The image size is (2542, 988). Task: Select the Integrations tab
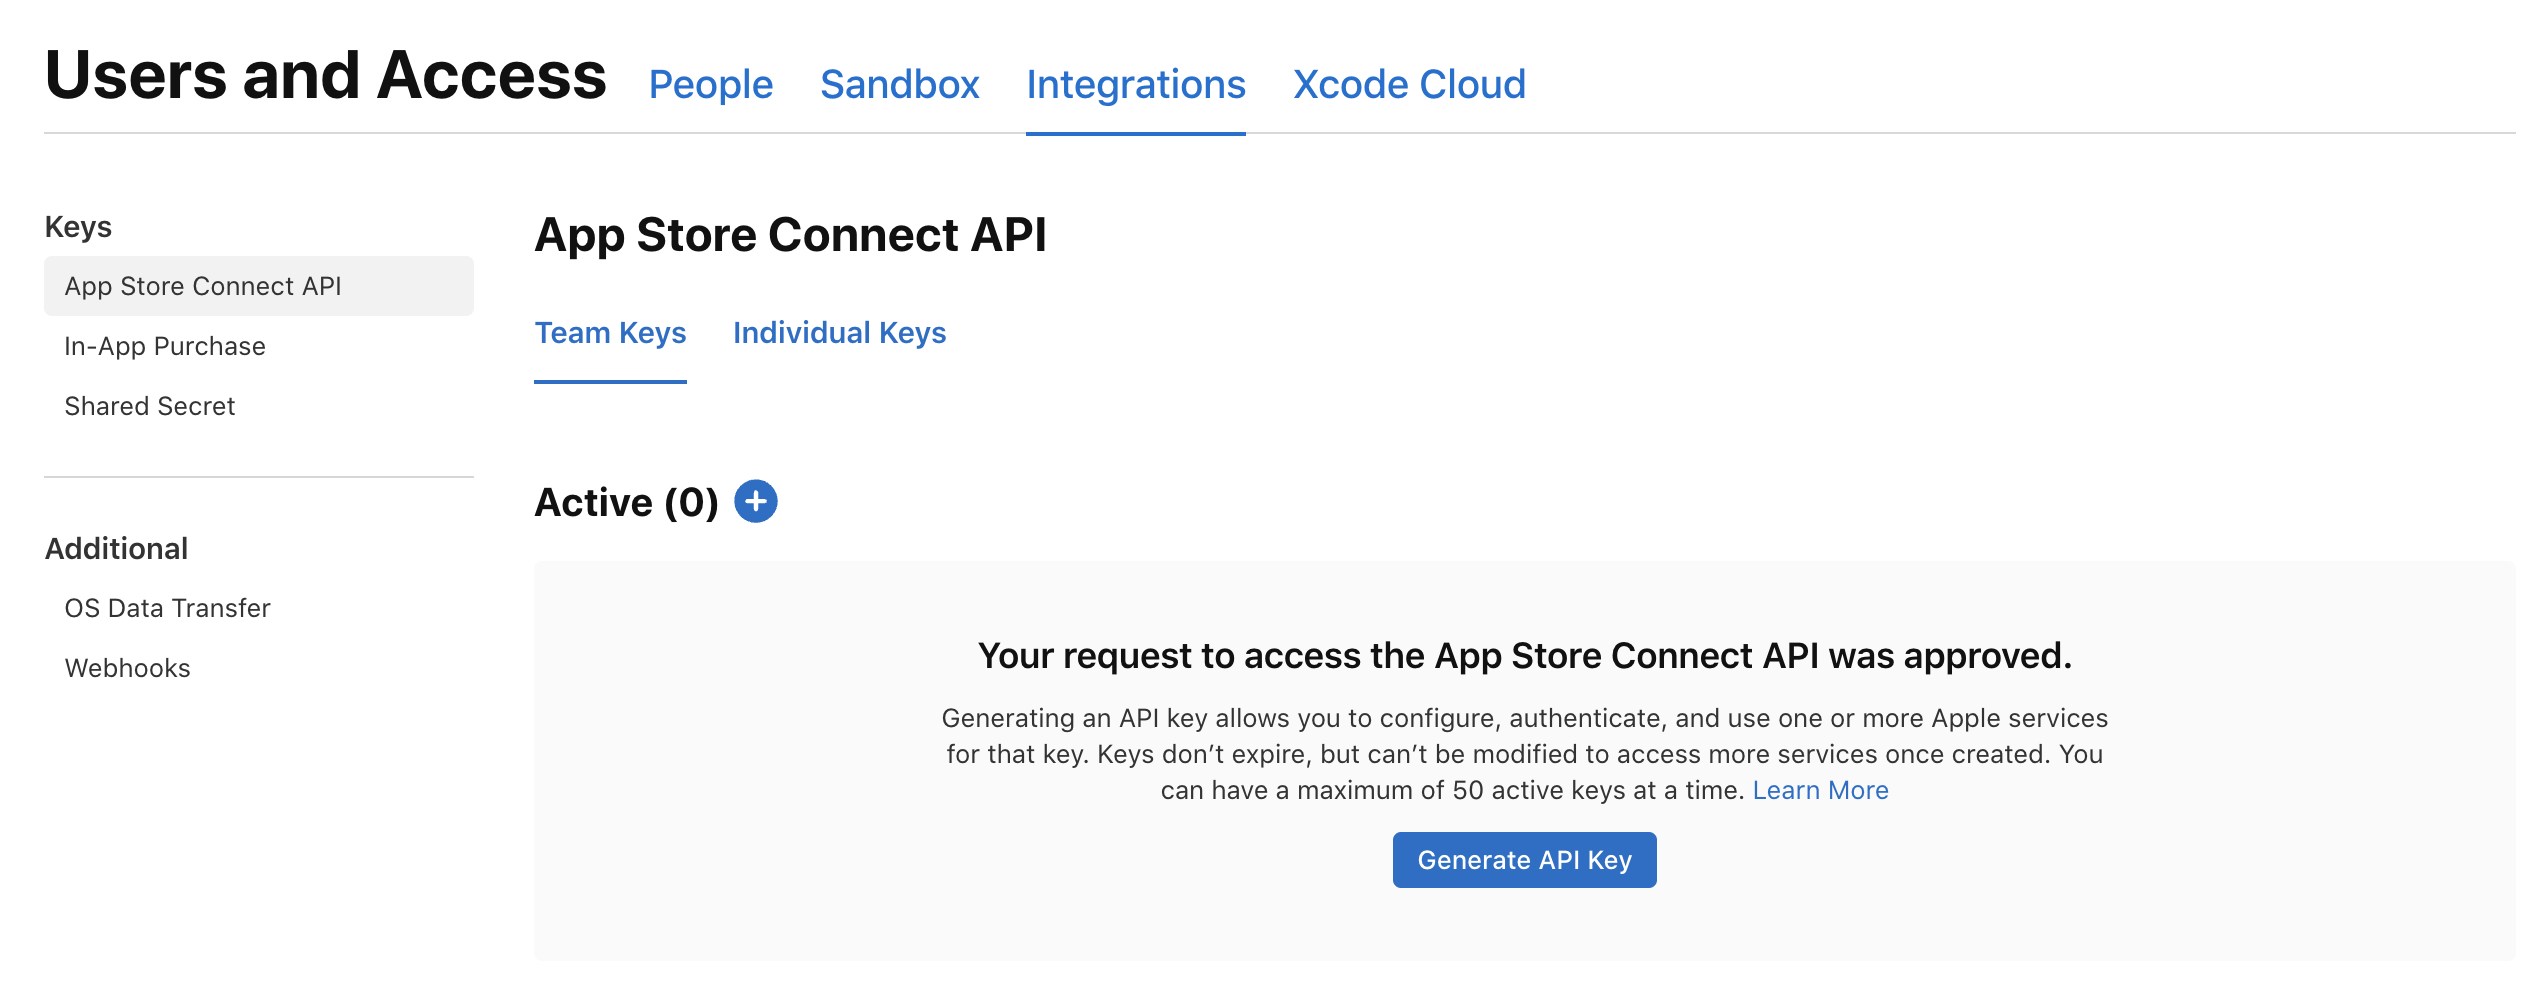tap(1136, 85)
